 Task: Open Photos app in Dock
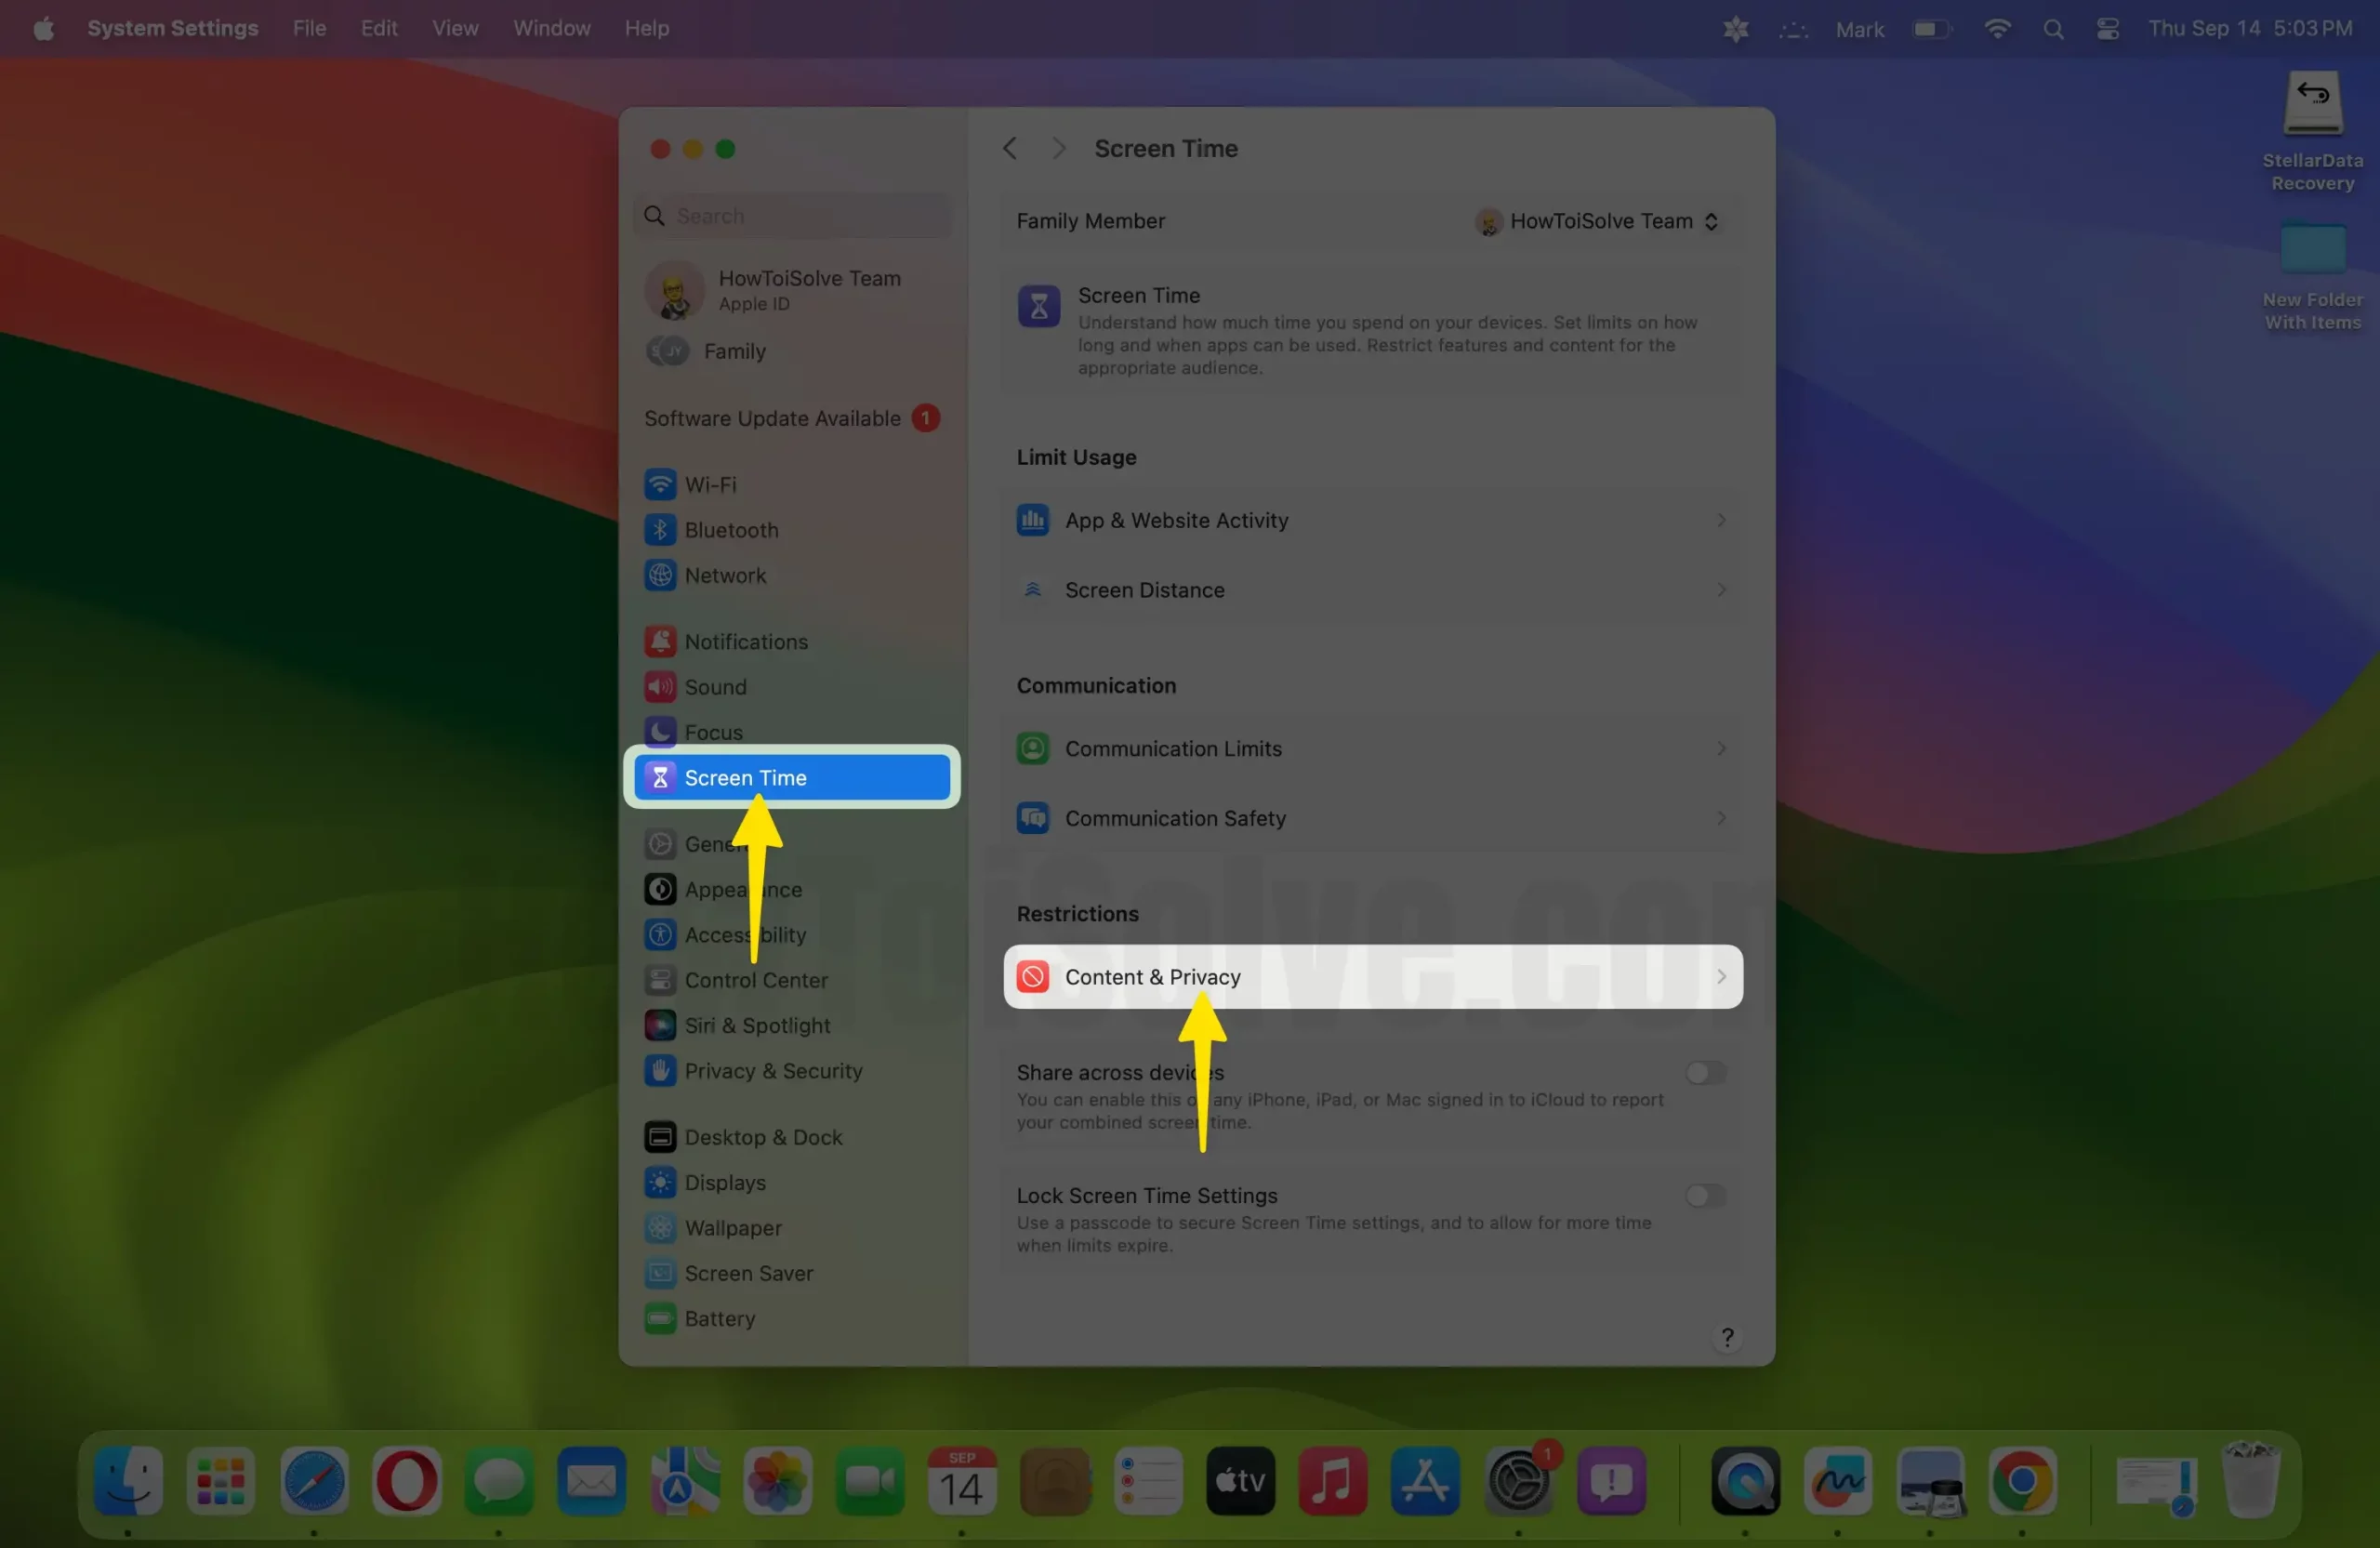pyautogui.click(x=777, y=1480)
